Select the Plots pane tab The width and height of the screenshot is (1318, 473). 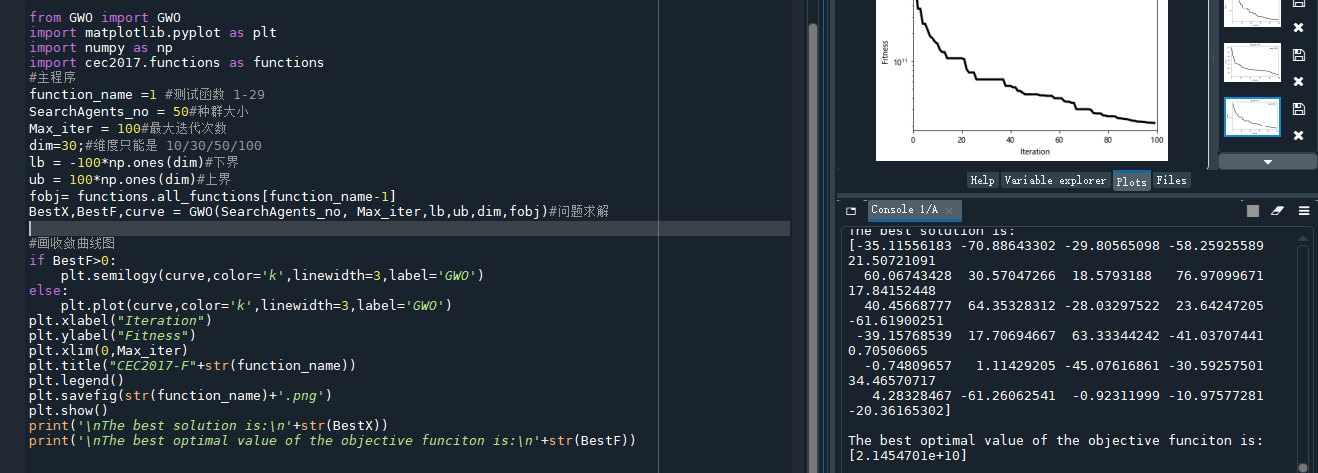[x=1131, y=180]
